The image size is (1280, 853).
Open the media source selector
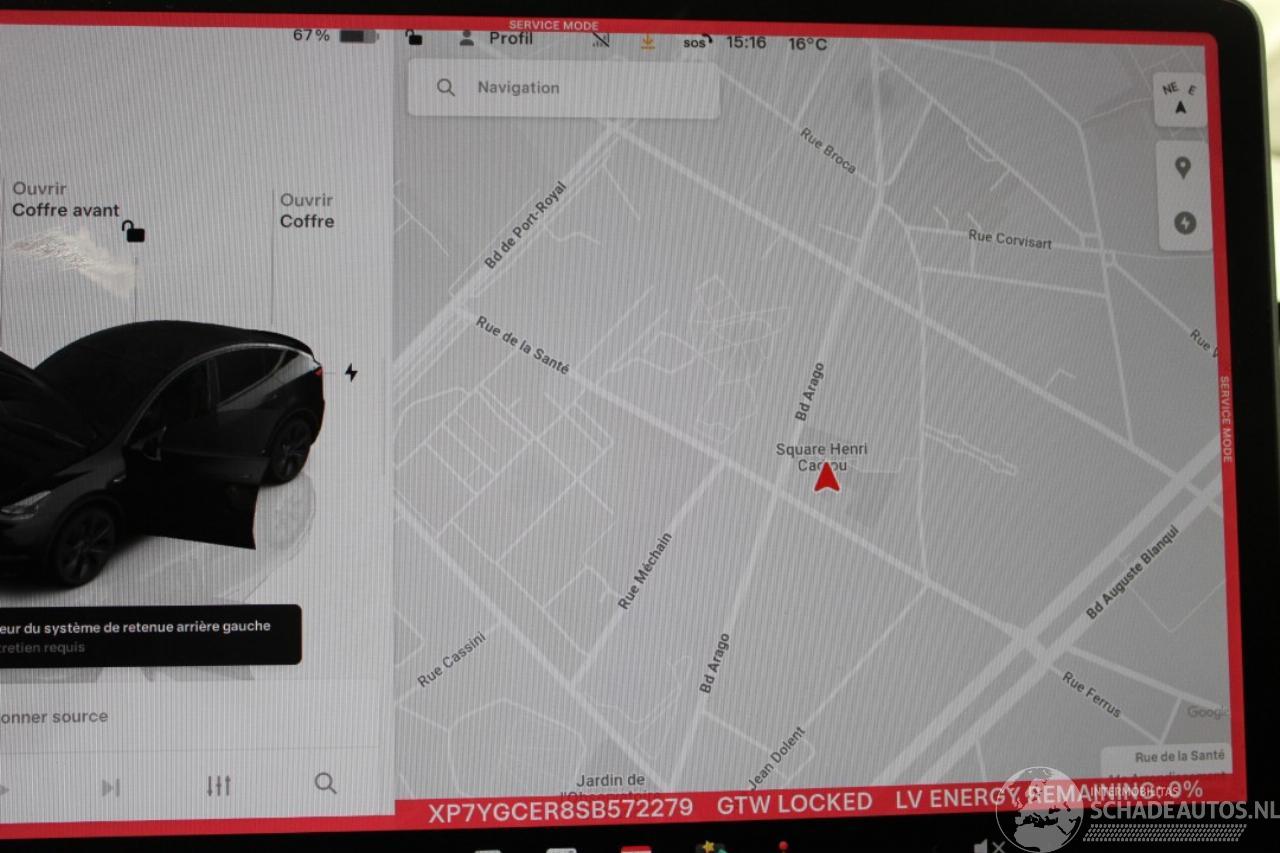coord(55,717)
